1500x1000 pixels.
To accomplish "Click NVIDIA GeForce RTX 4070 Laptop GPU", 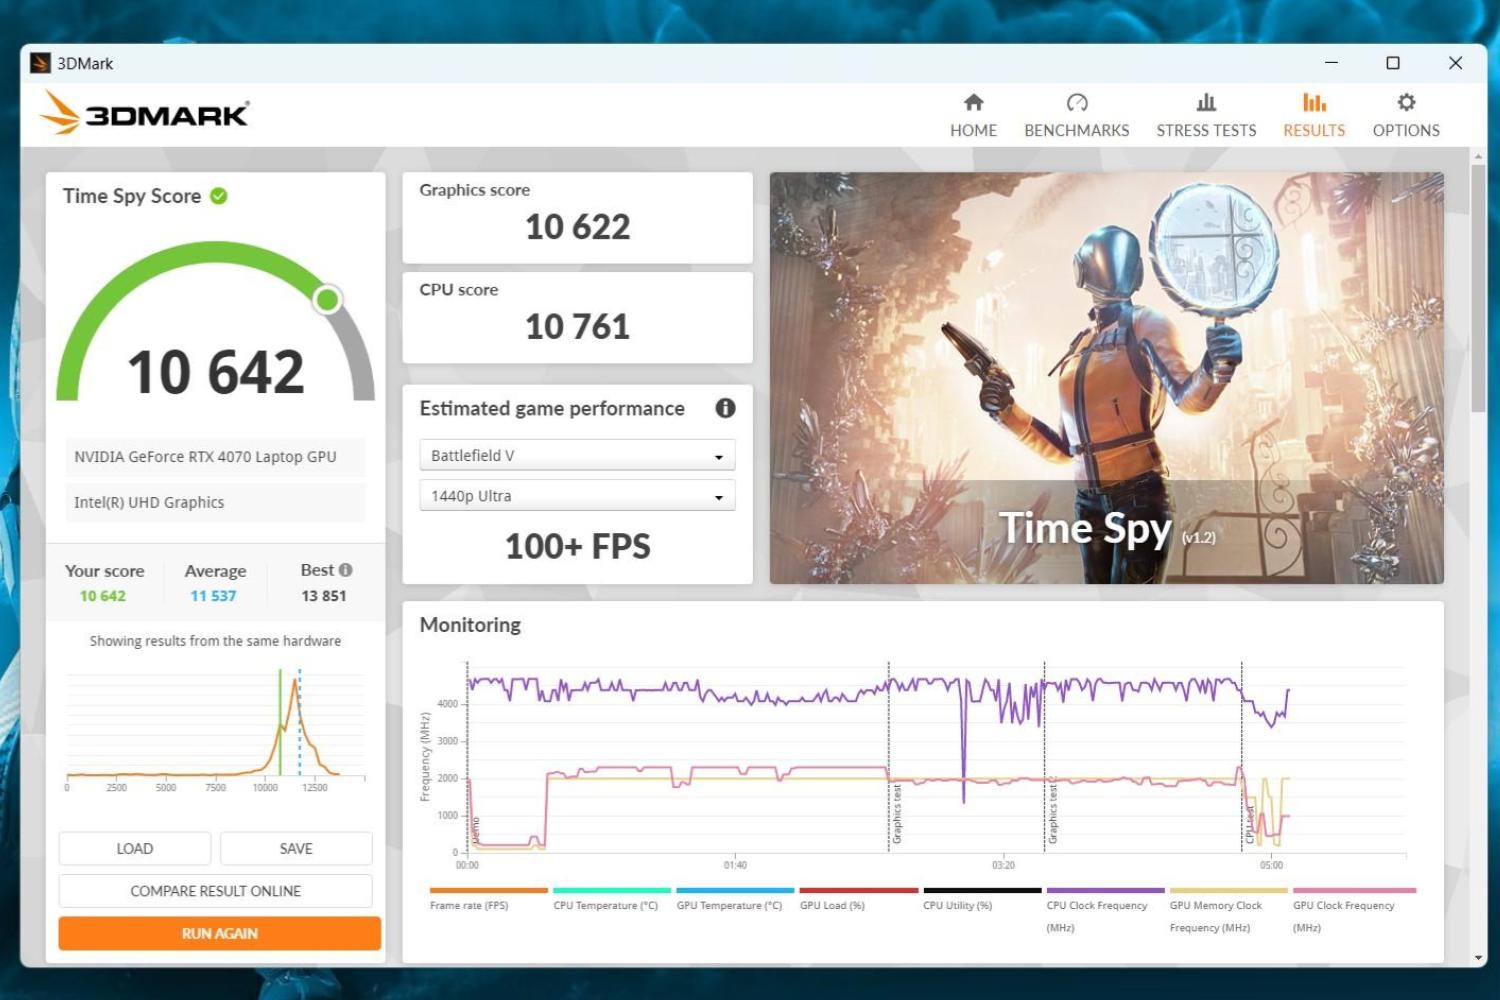I will pyautogui.click(x=215, y=457).
